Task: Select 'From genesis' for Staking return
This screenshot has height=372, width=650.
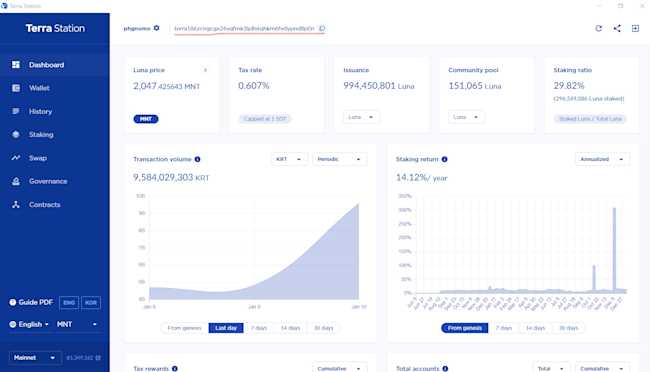Action: pos(465,328)
